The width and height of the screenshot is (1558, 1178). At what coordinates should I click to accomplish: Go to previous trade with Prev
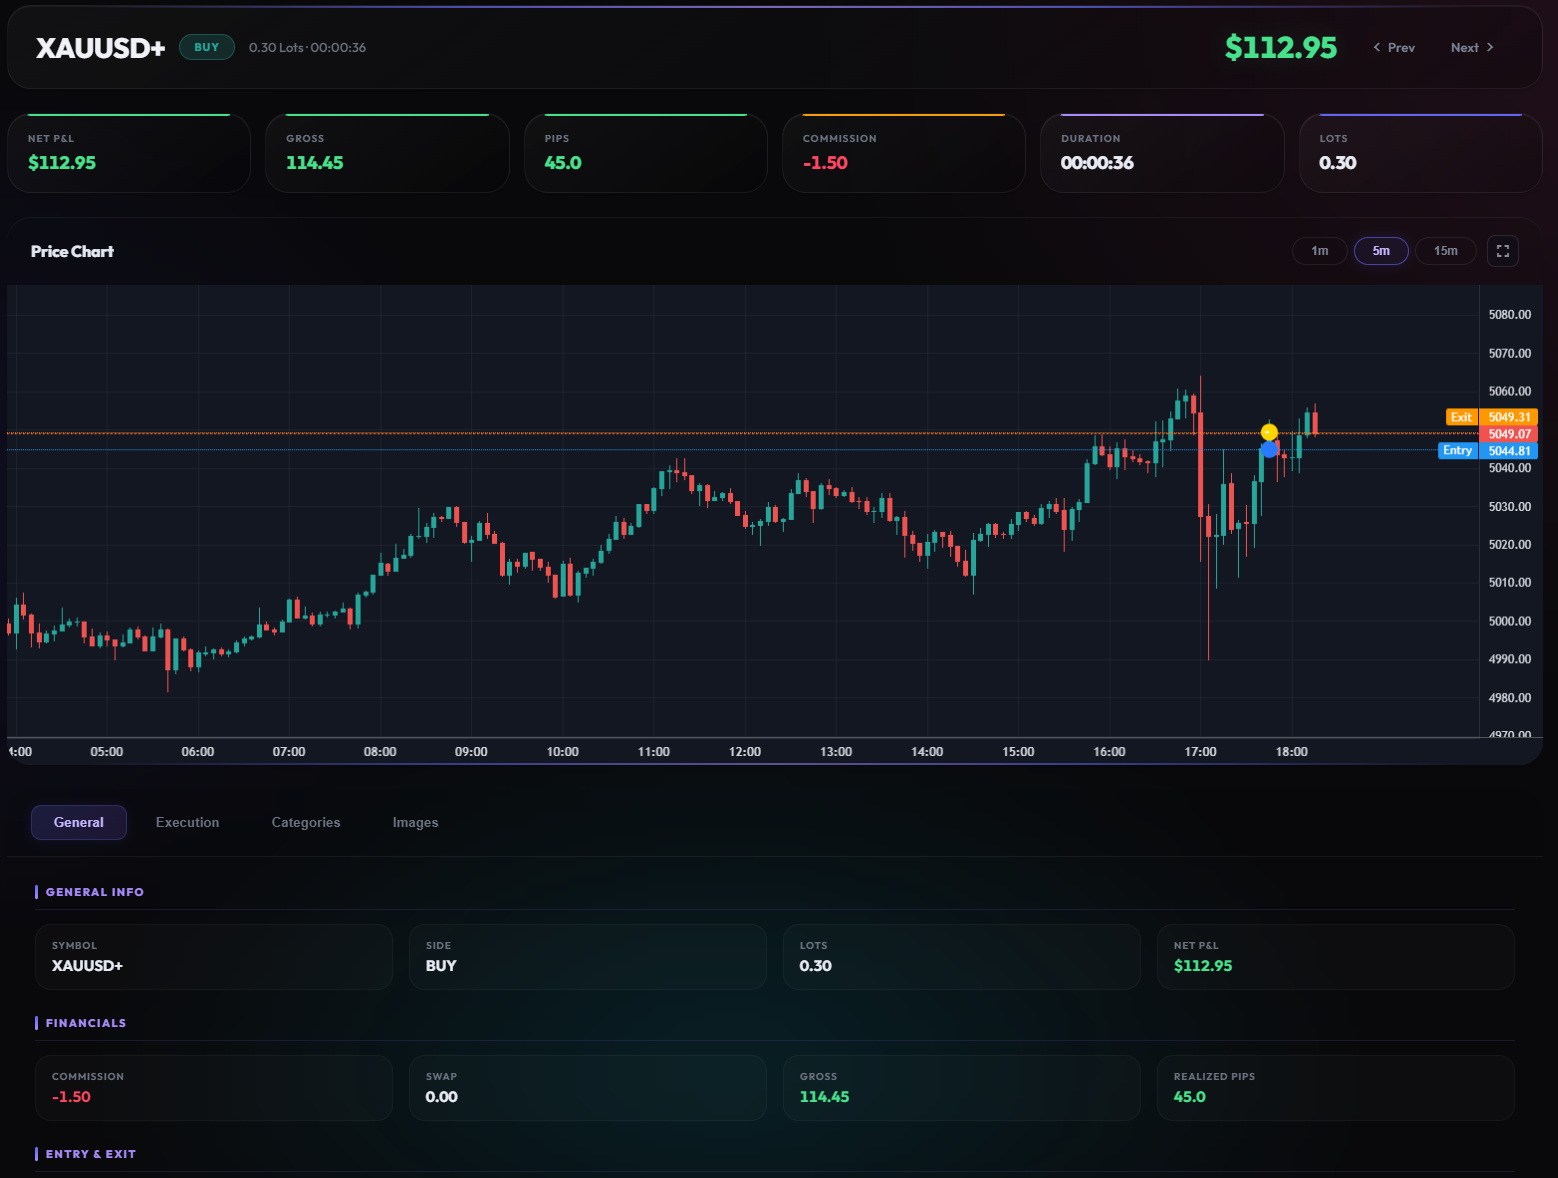click(x=1394, y=48)
